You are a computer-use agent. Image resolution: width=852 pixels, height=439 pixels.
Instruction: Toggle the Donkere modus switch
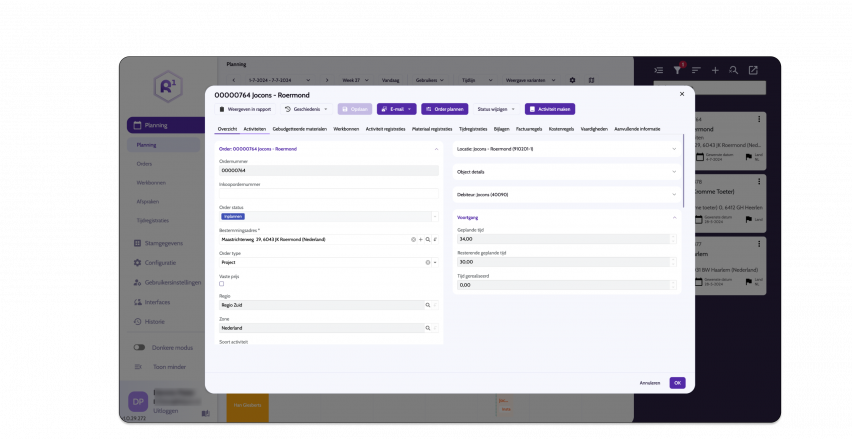click(x=140, y=347)
